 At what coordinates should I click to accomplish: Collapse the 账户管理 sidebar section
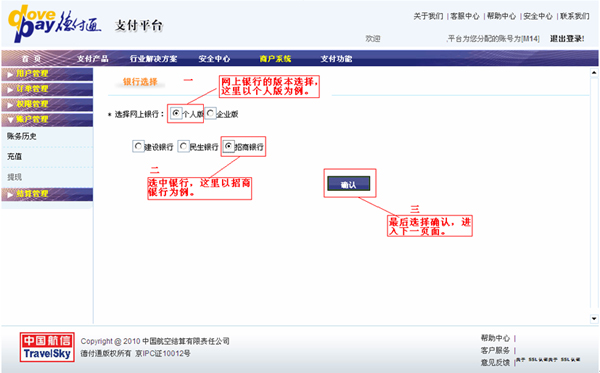47,119
